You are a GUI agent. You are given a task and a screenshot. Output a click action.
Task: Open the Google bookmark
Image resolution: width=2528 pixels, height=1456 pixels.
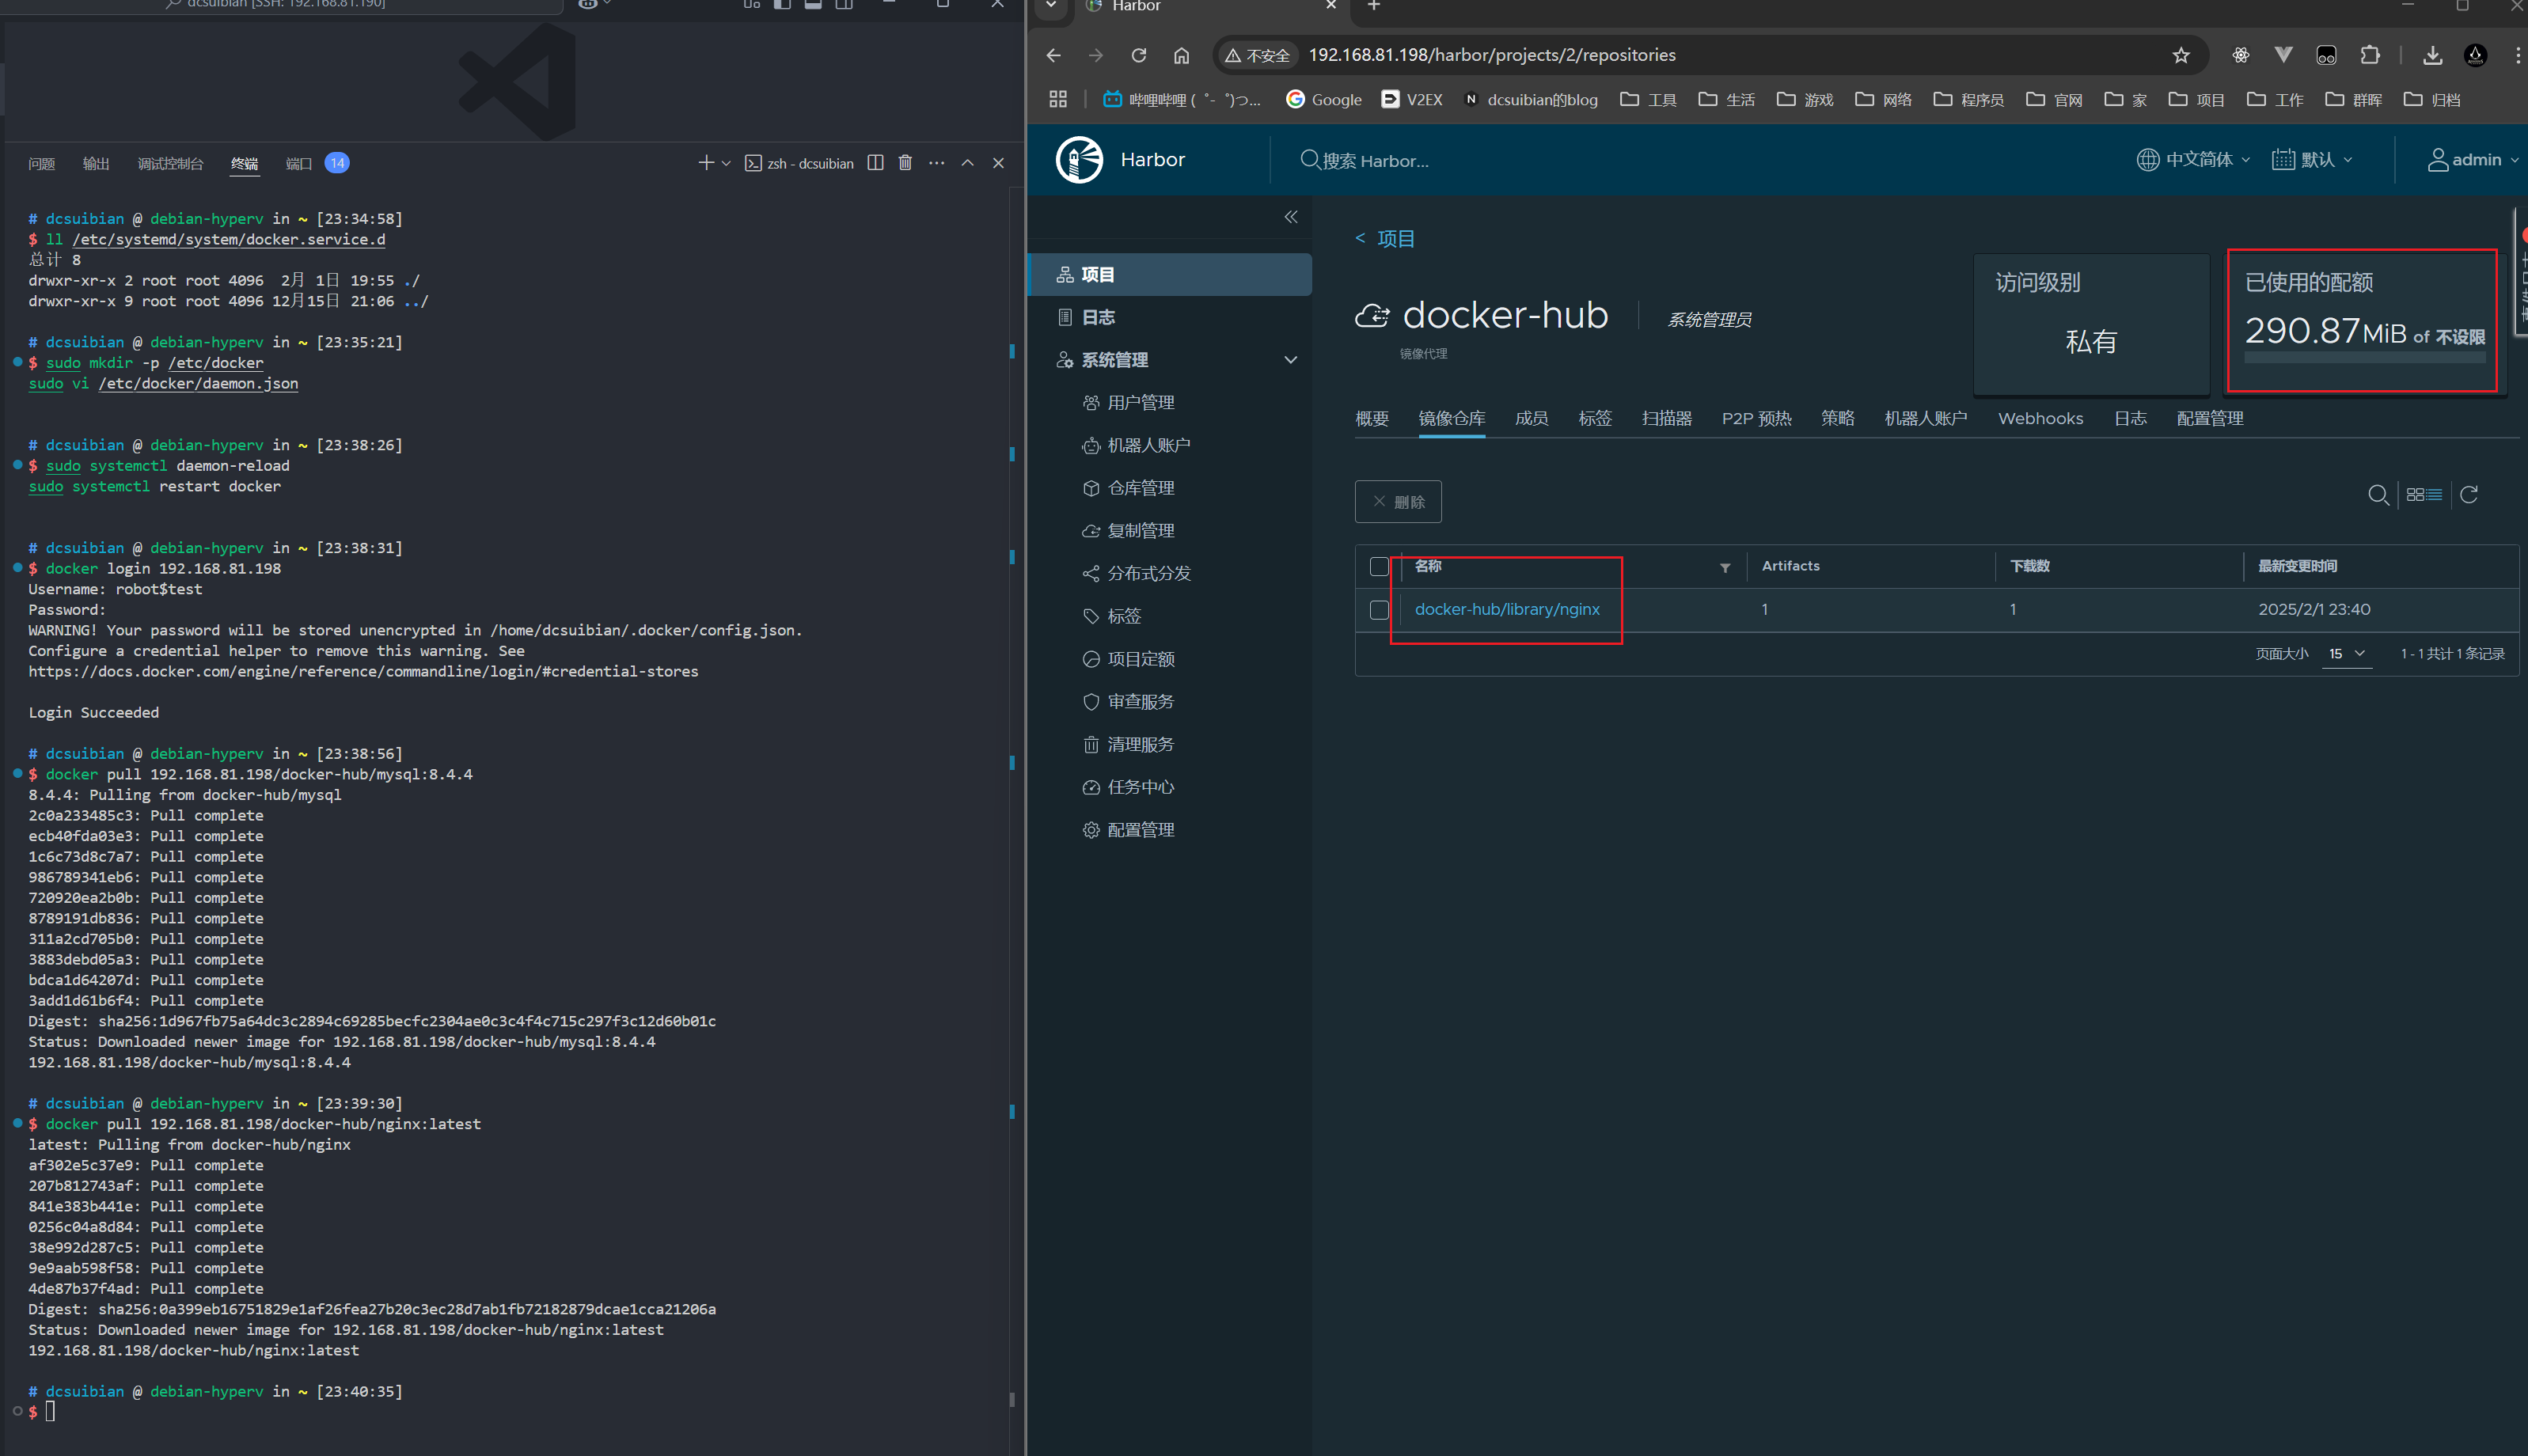coord(1323,99)
